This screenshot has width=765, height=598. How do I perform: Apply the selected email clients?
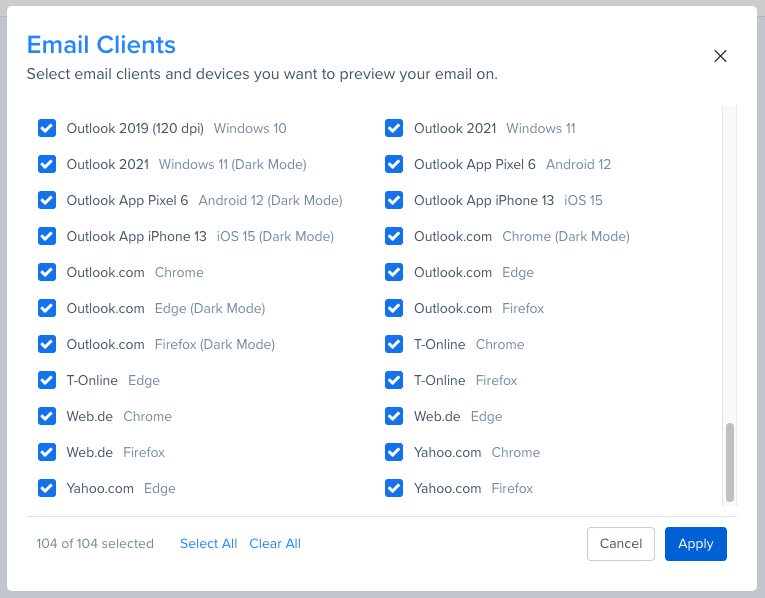[696, 544]
